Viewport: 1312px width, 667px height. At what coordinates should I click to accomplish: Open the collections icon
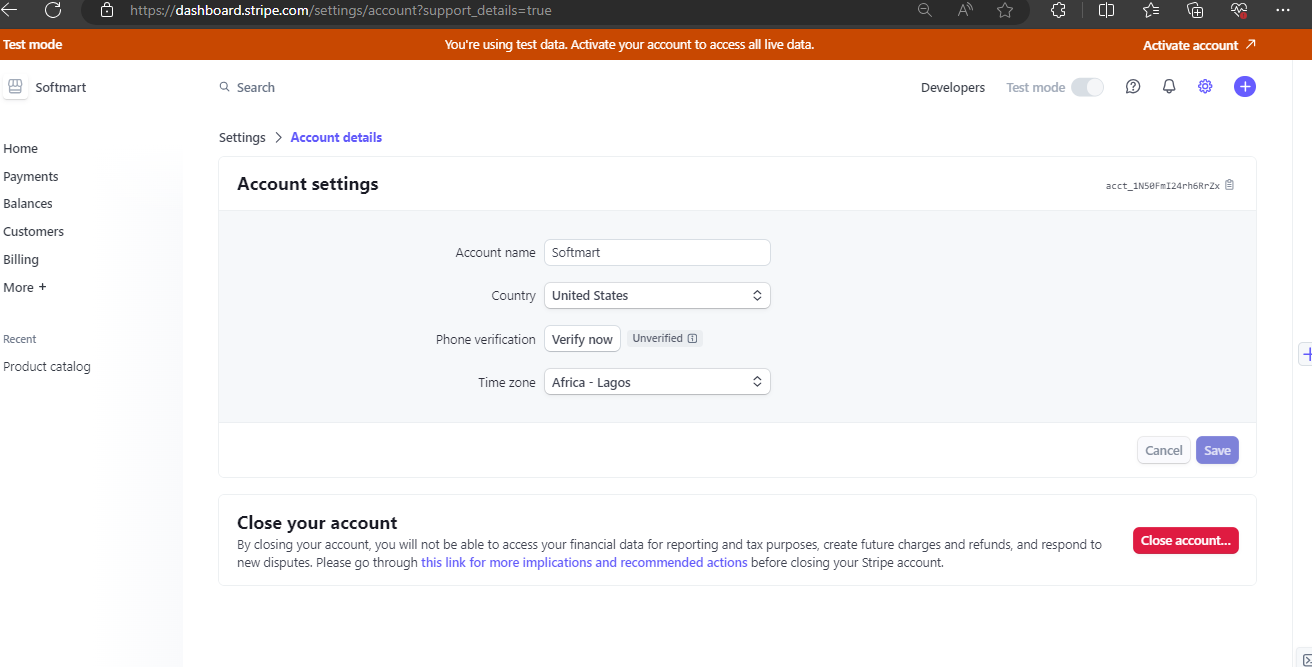click(x=1195, y=10)
